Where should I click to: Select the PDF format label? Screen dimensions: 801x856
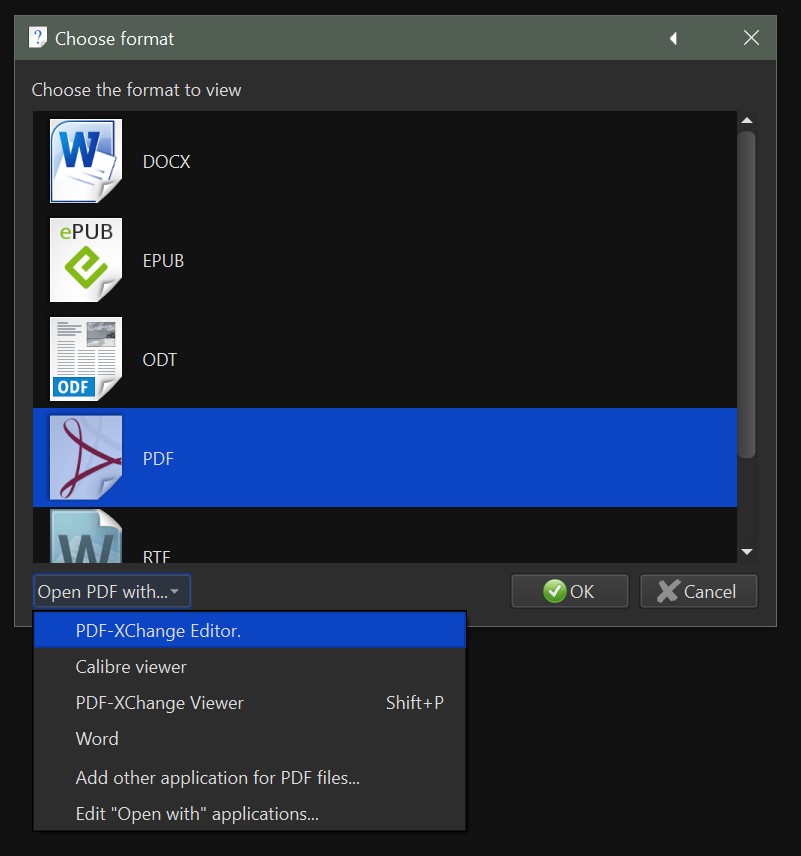click(x=158, y=458)
